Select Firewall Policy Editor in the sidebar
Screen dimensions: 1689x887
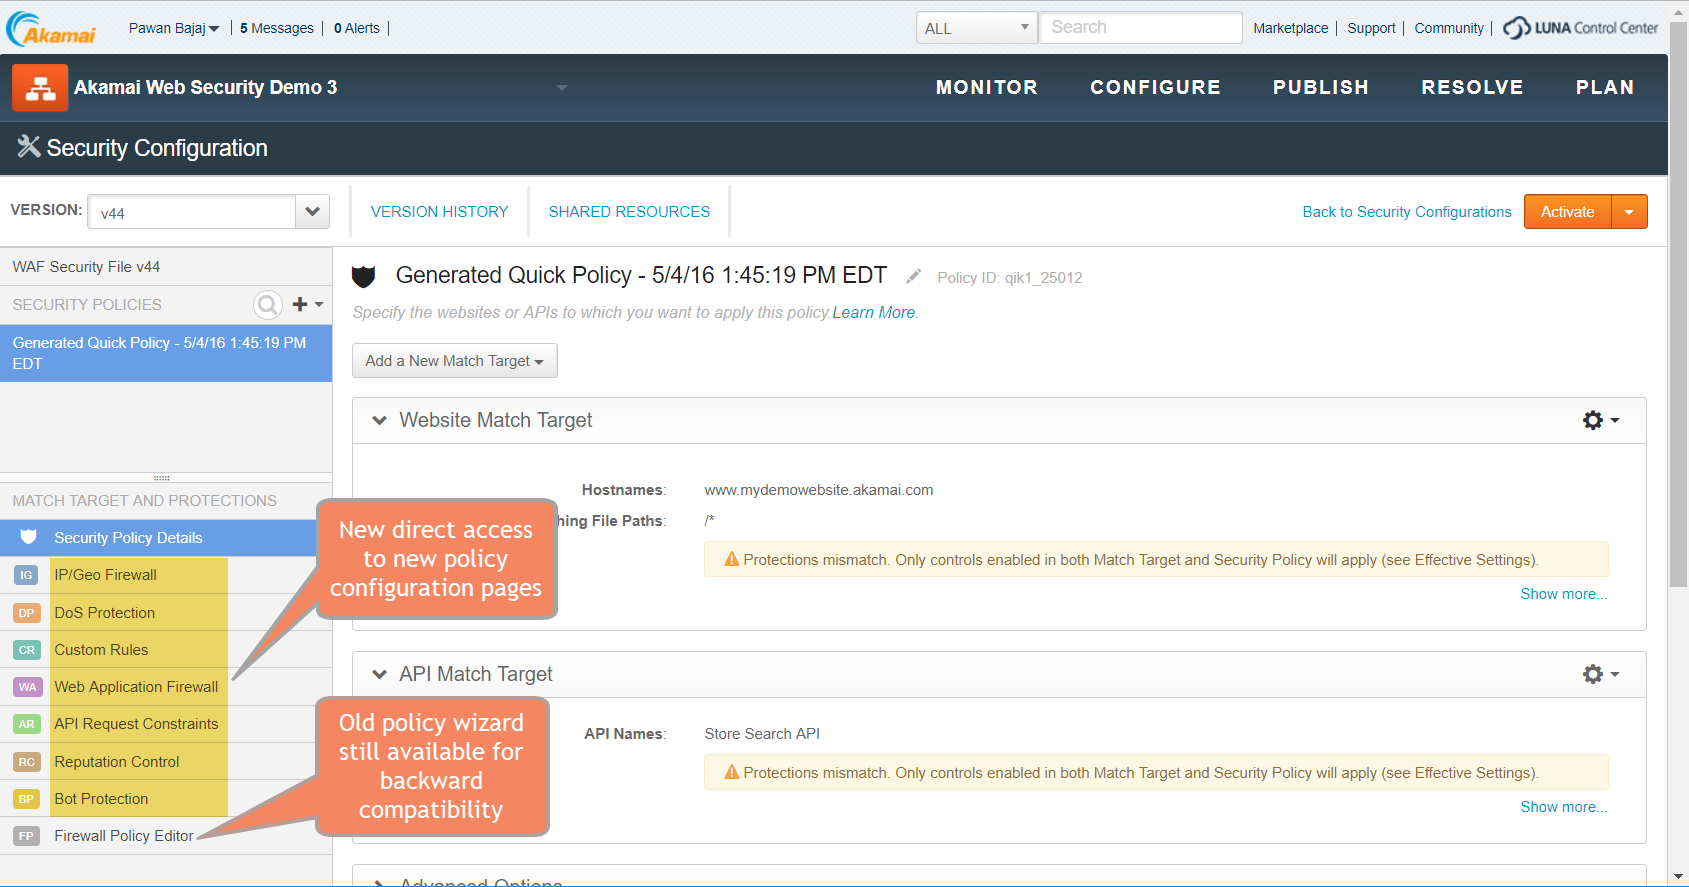(x=123, y=836)
